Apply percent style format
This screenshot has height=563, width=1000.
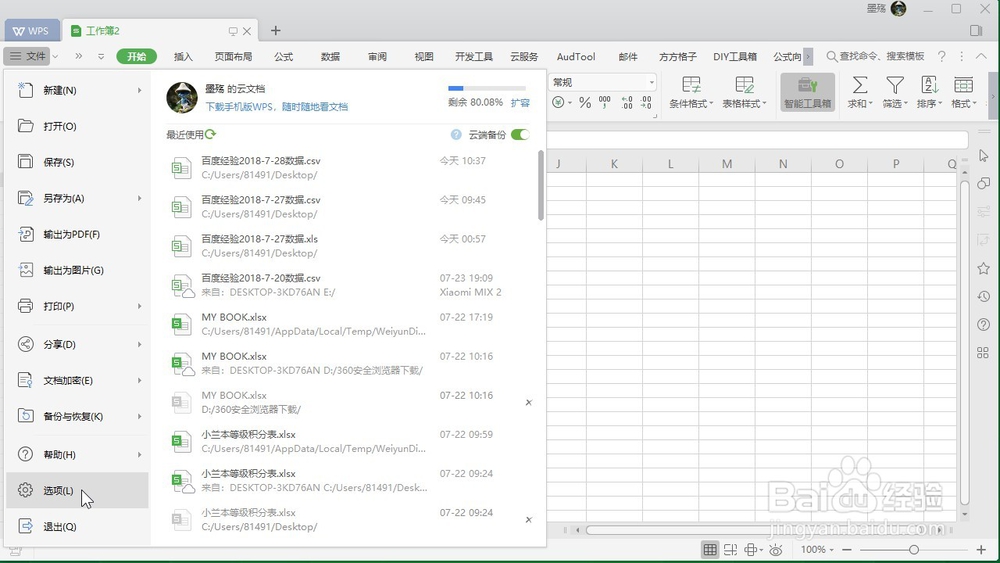[585, 102]
